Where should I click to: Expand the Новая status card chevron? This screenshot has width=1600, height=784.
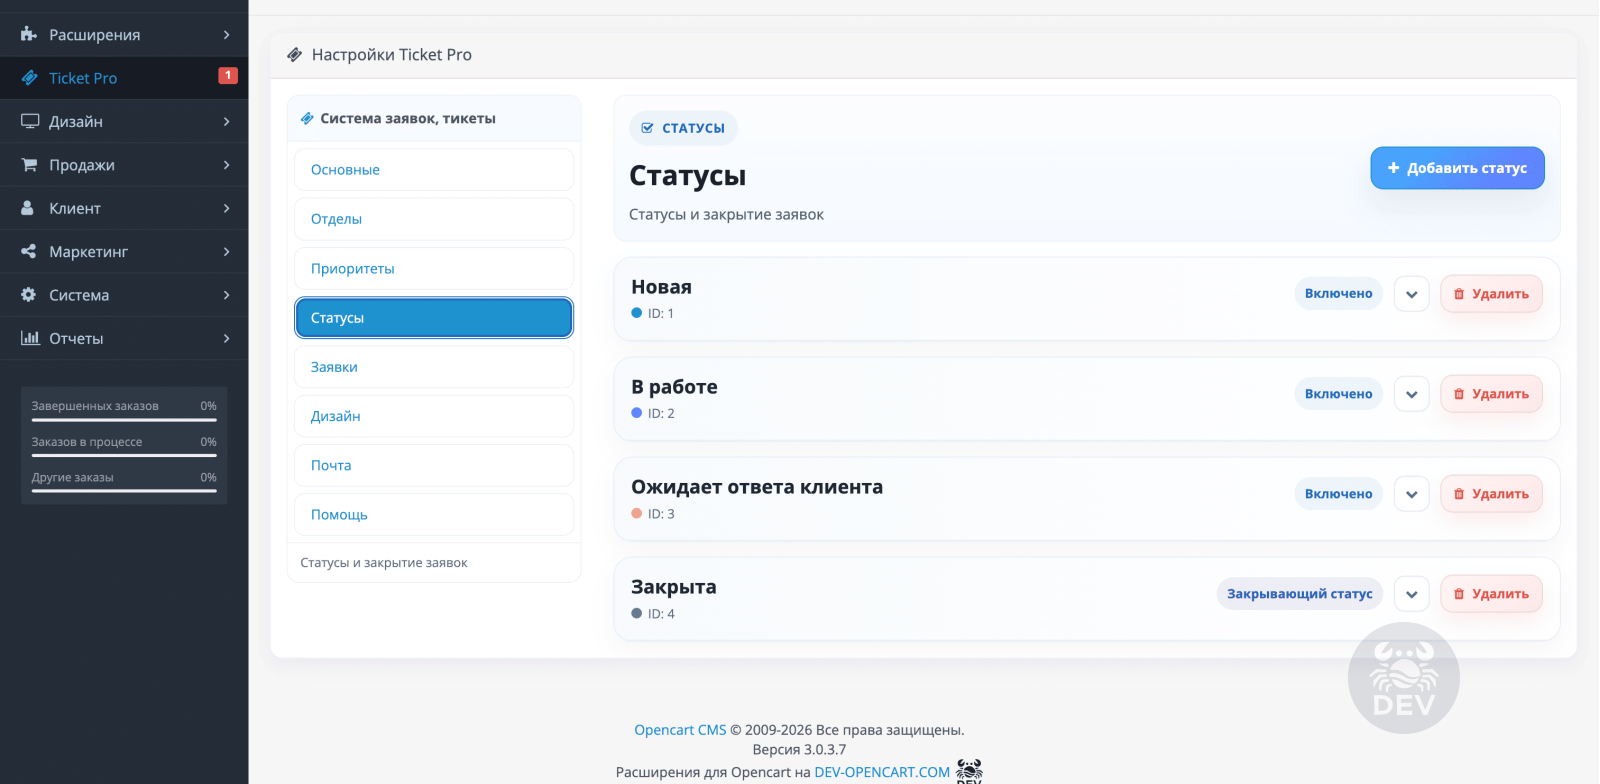point(1411,294)
